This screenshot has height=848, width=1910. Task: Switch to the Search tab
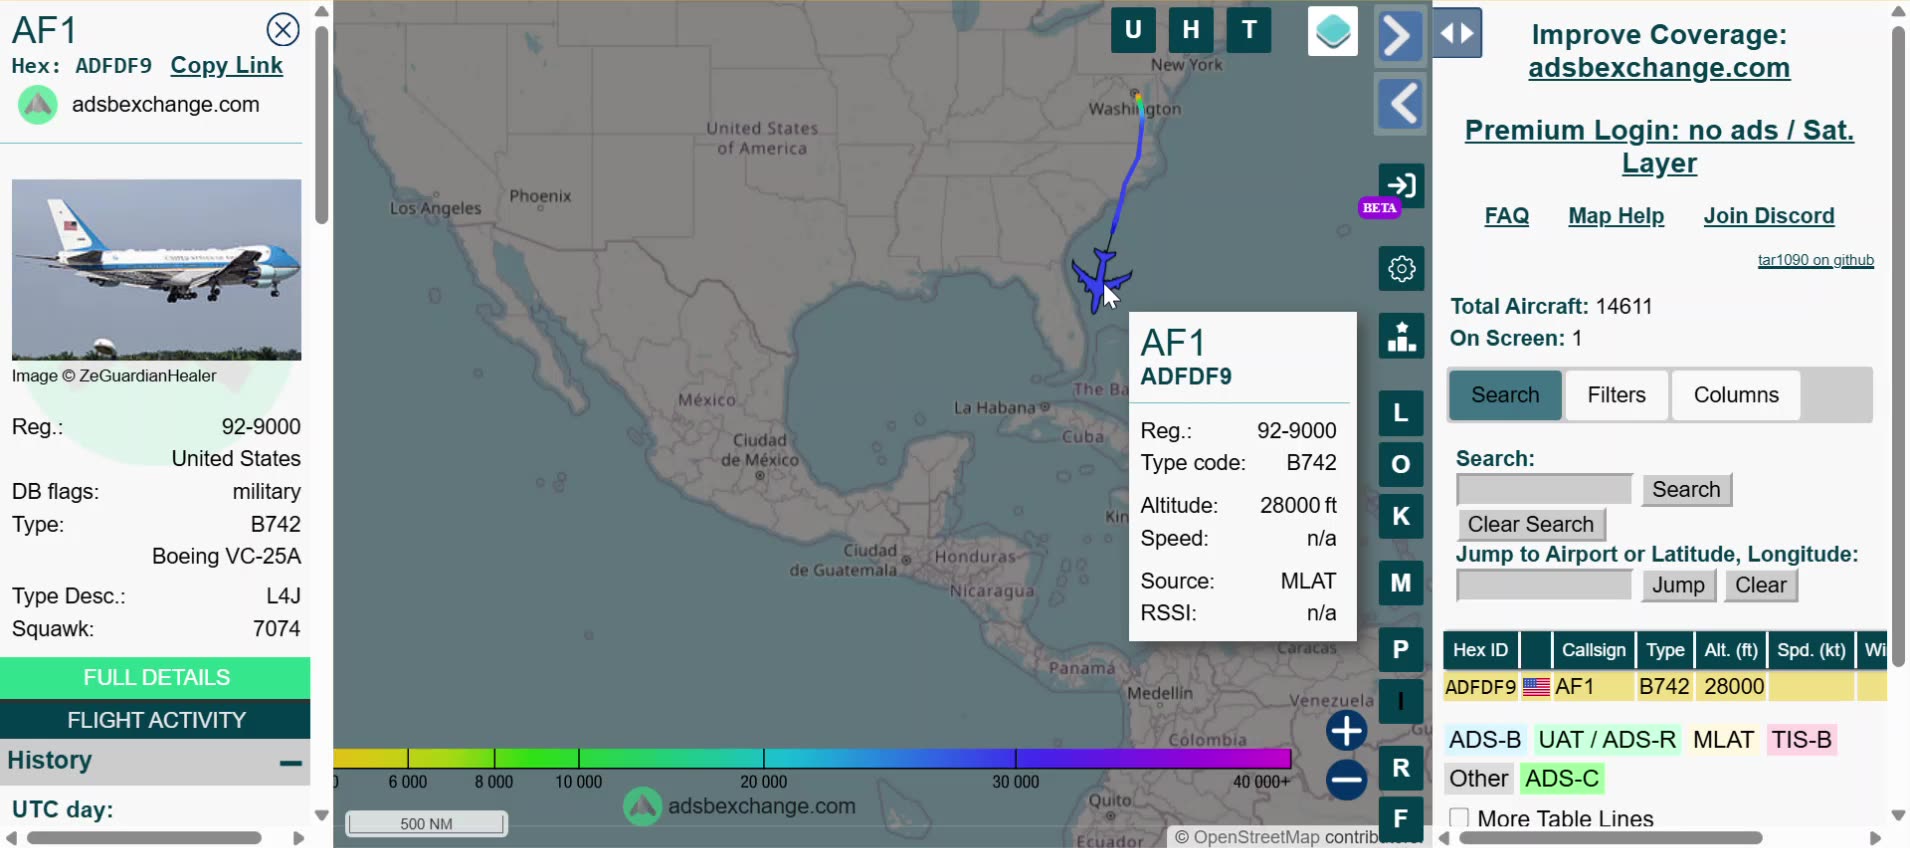coord(1505,395)
